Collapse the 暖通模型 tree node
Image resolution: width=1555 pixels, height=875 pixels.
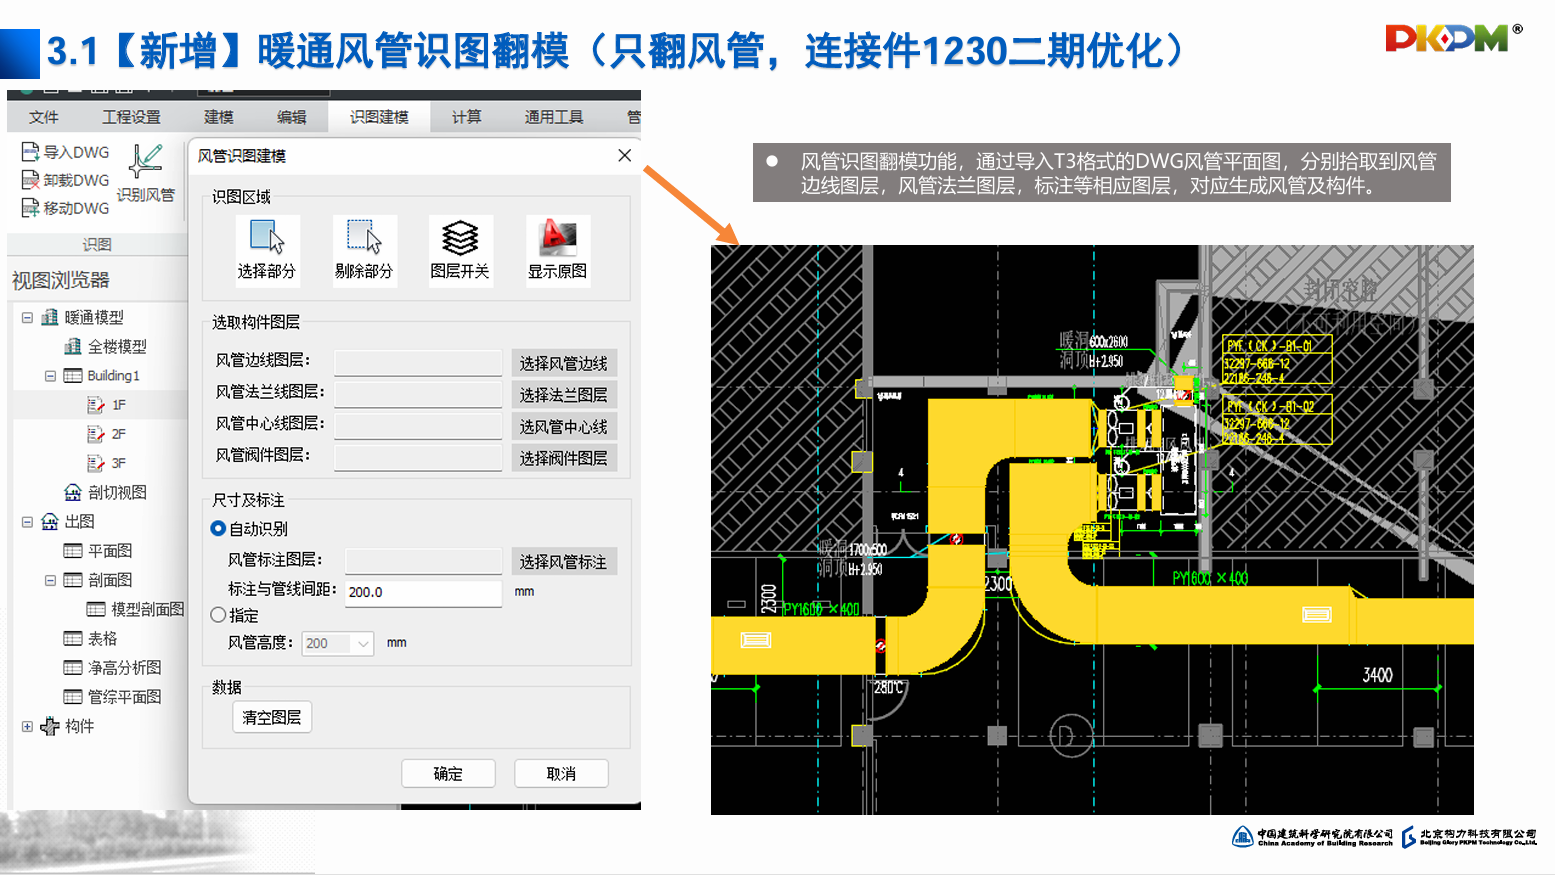pyautogui.click(x=27, y=317)
